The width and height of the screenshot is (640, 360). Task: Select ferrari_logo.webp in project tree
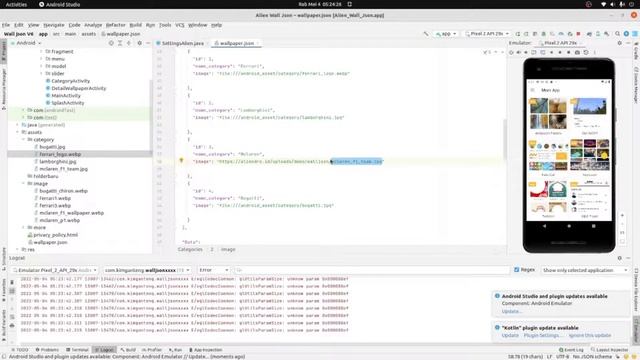(x=60, y=154)
